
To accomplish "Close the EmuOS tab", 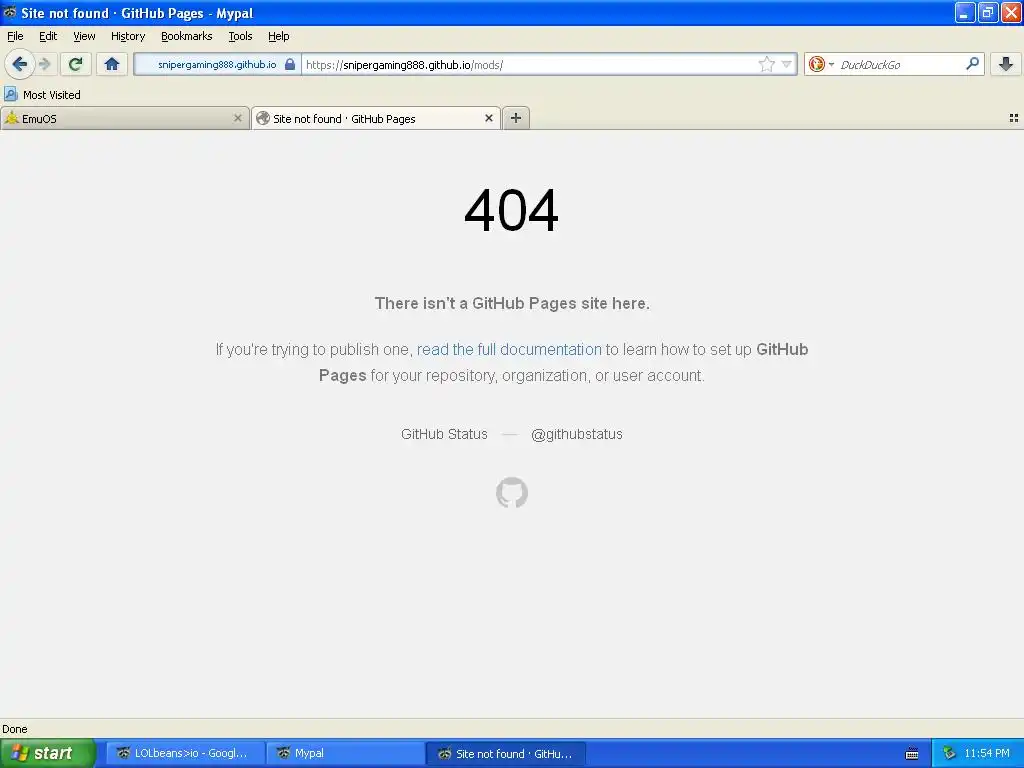I will 238,118.
